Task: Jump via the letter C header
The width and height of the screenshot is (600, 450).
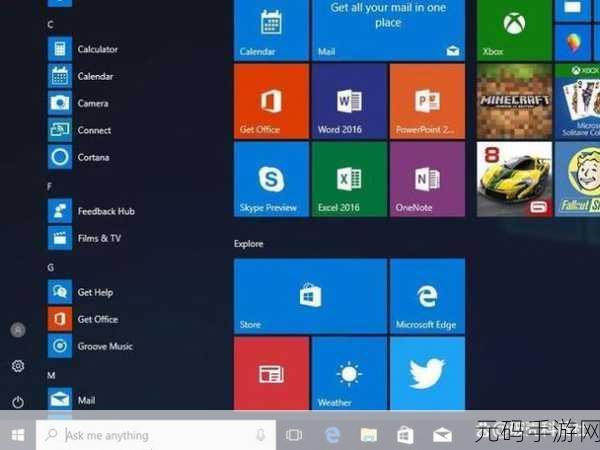Action: coord(50,24)
